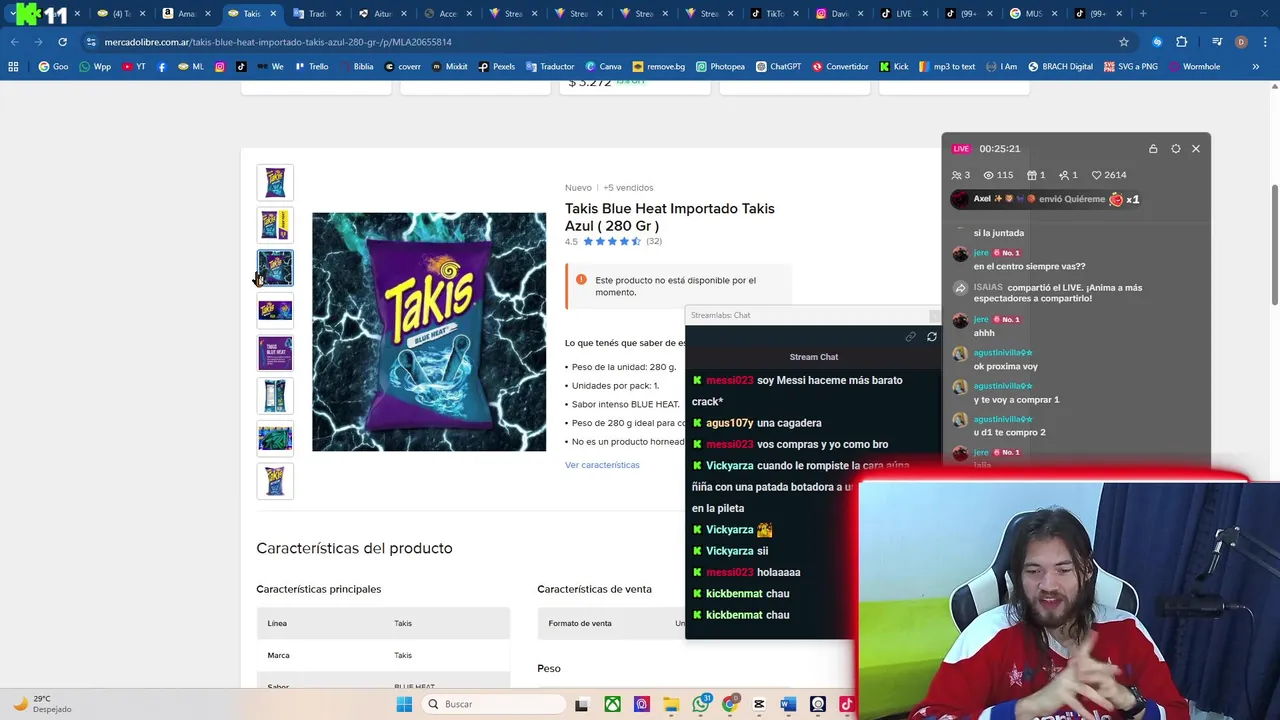Select the last product thumbnail
Image resolution: width=1280 pixels, height=720 pixels.
tap(275, 481)
